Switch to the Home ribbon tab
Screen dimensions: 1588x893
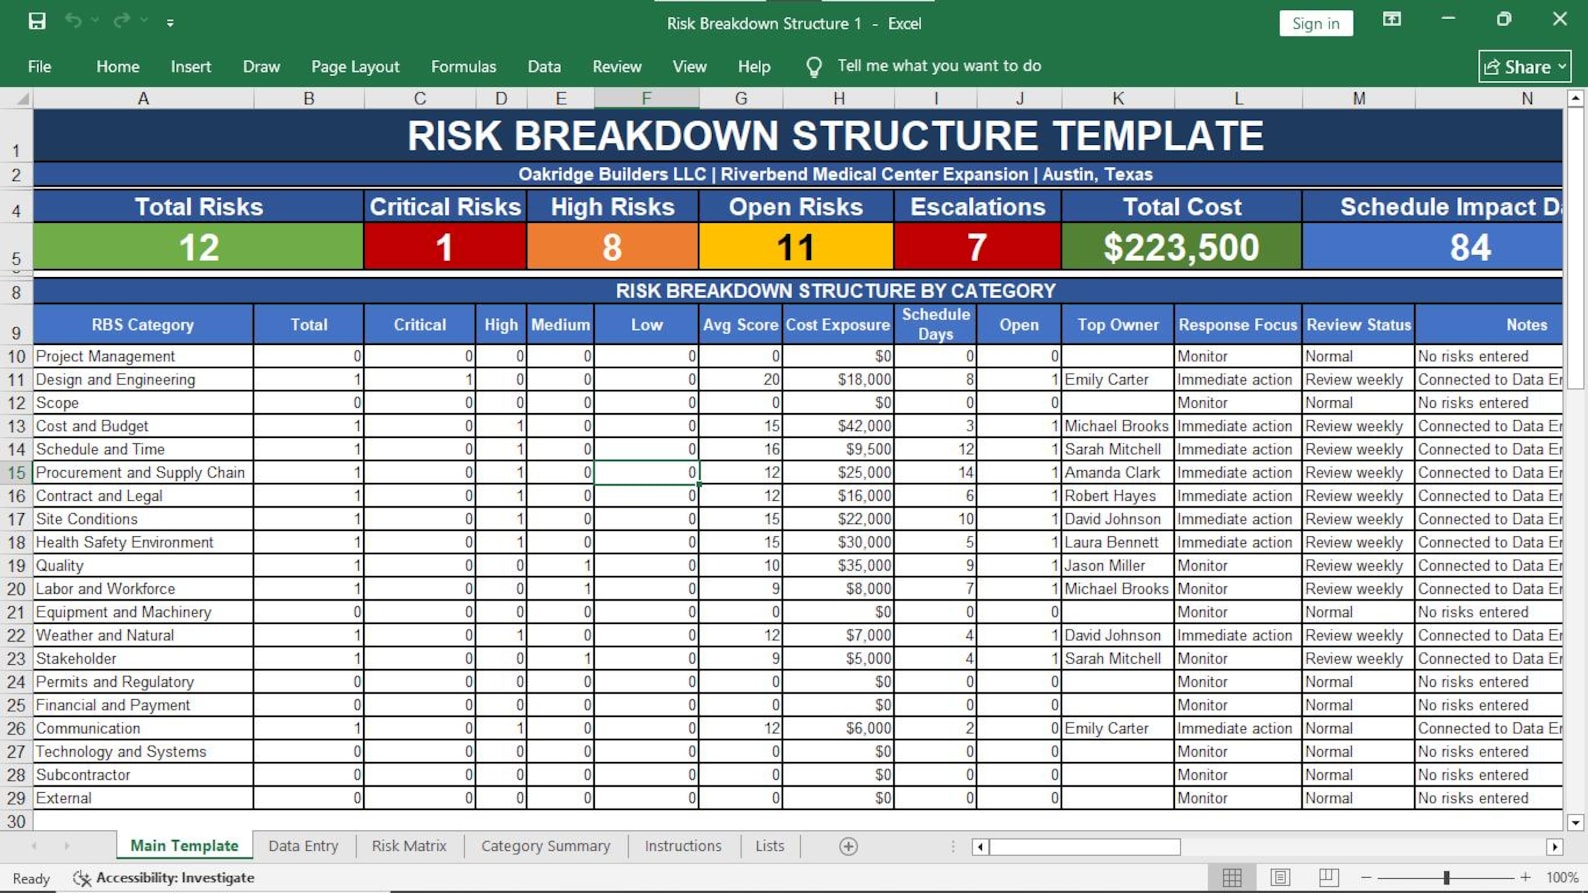[118, 66]
